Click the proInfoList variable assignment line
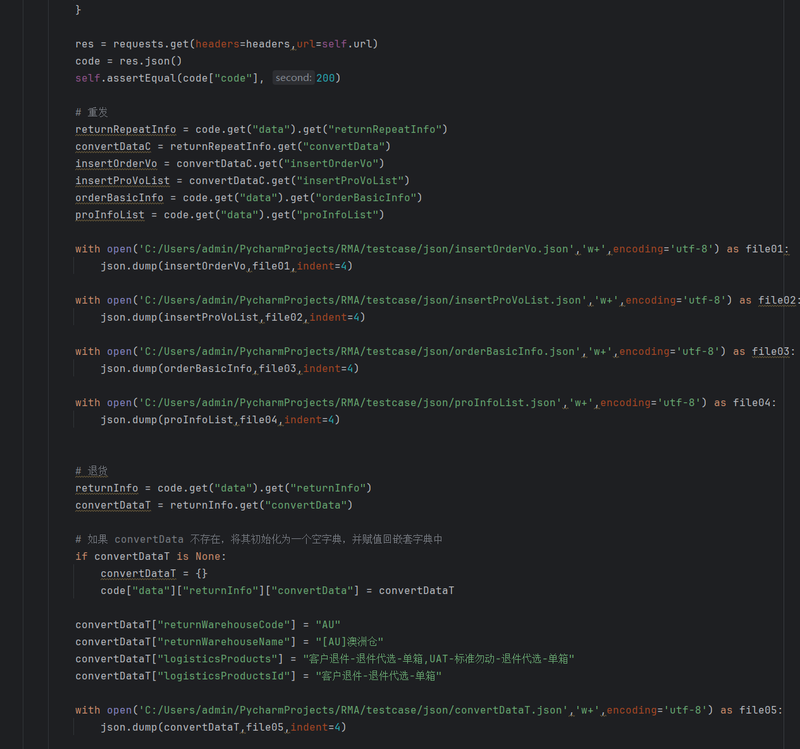The image size is (800, 749). (x=230, y=215)
